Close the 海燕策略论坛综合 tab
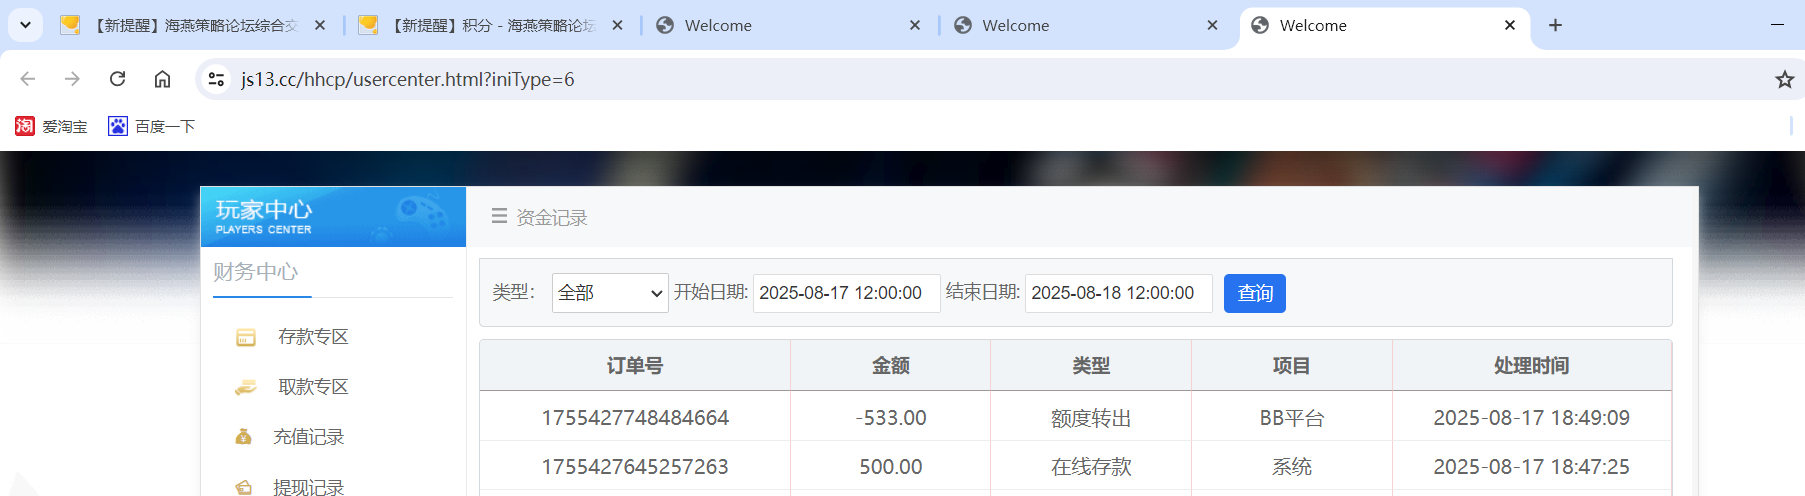1805x496 pixels. tap(320, 25)
